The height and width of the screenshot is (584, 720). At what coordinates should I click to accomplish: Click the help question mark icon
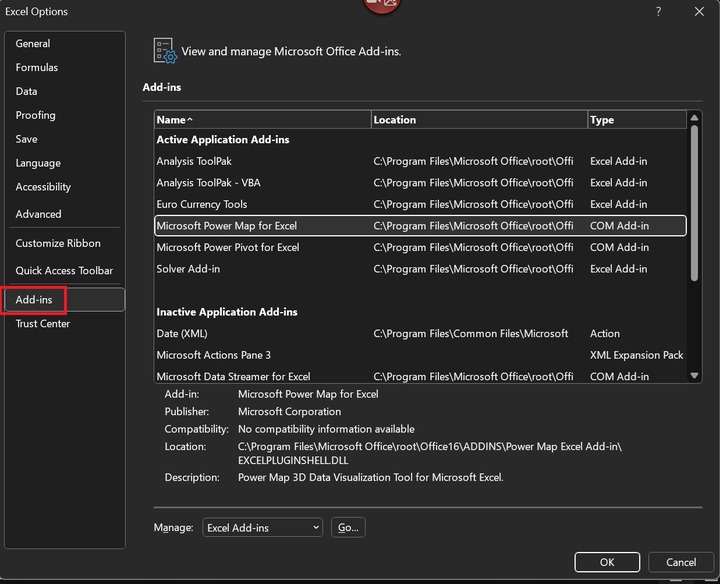click(658, 12)
